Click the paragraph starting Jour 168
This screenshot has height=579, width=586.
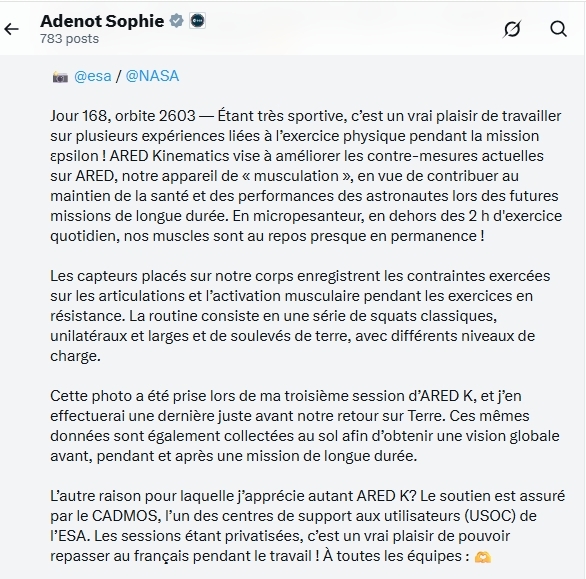[x=306, y=176]
